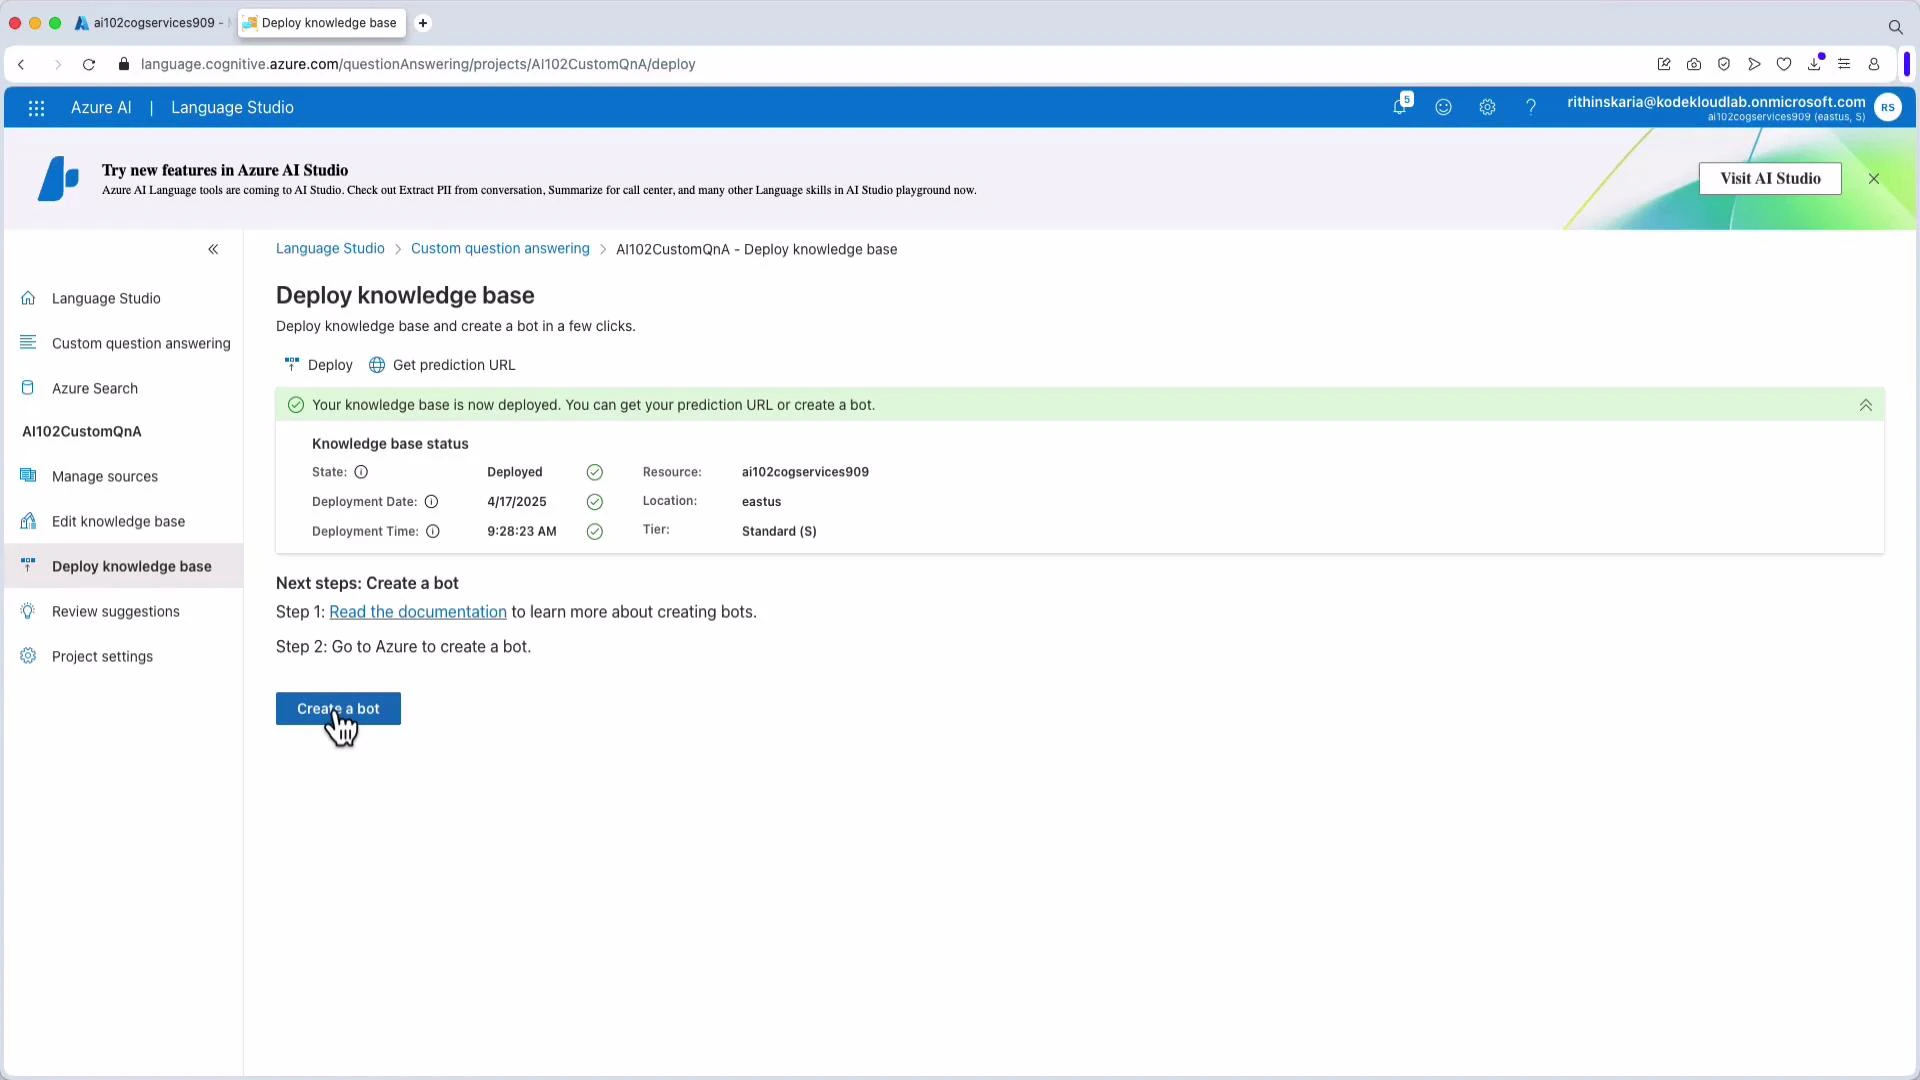This screenshot has height=1080, width=1920.
Task: Collapse the deployment success banner
Action: (x=1865, y=405)
